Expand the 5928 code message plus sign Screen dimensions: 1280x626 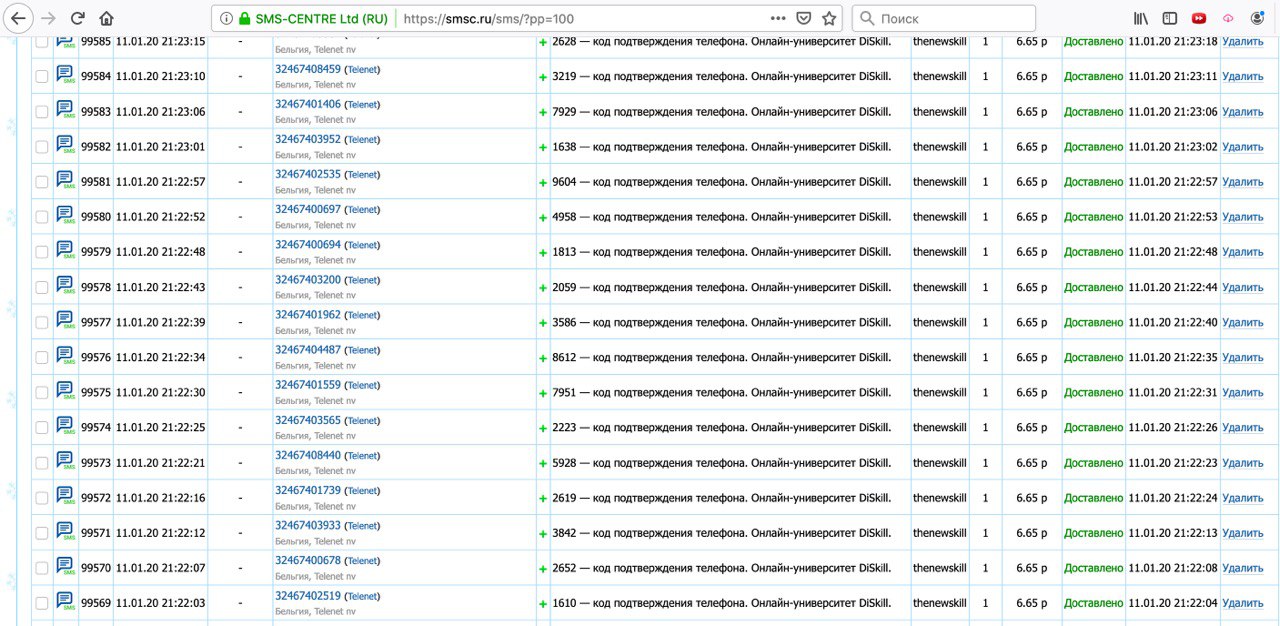tap(543, 464)
